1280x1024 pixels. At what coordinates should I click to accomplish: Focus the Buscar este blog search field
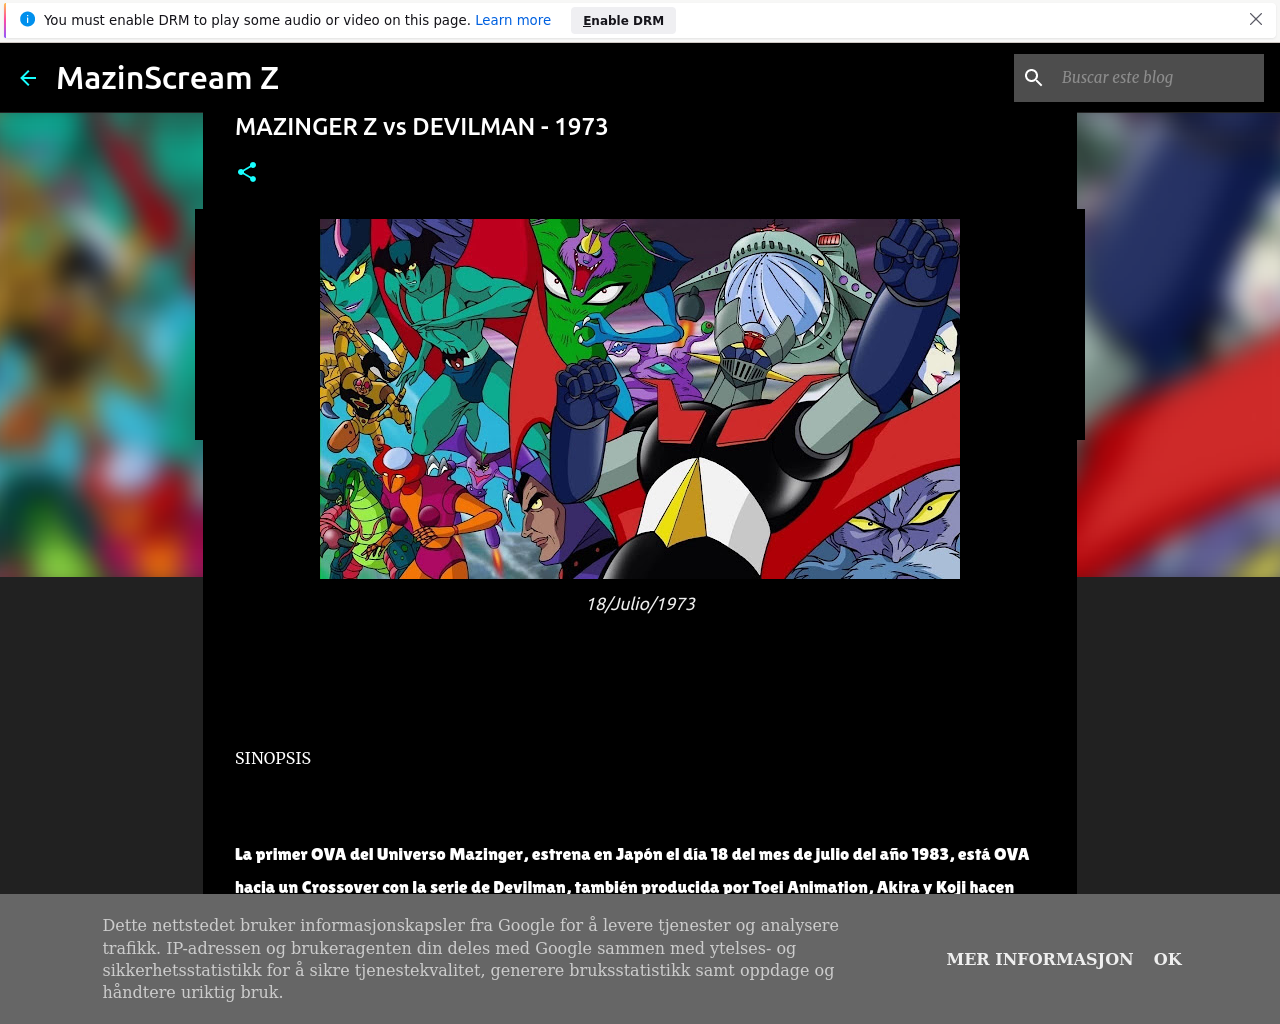coord(1156,78)
